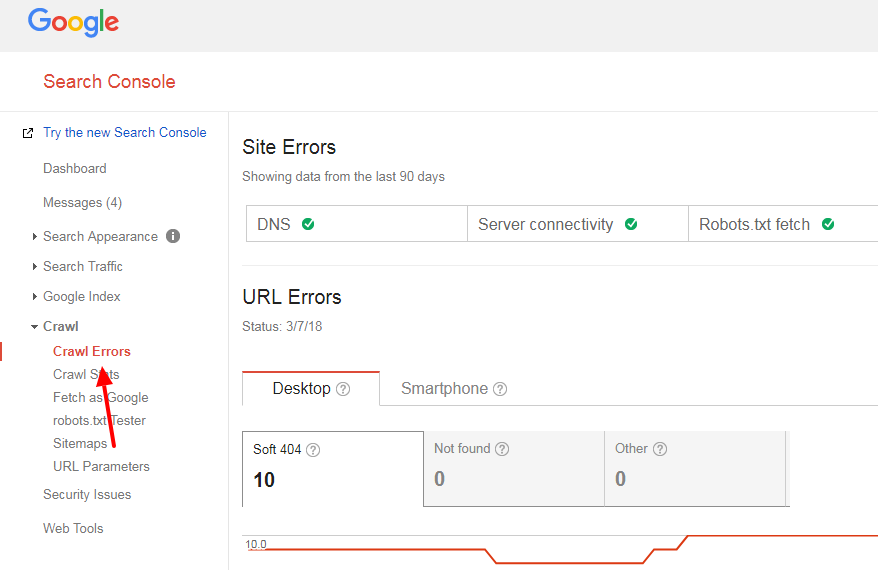Click the Robots.txt fetch status checkmark
The height and width of the screenshot is (570, 878).
click(x=828, y=224)
